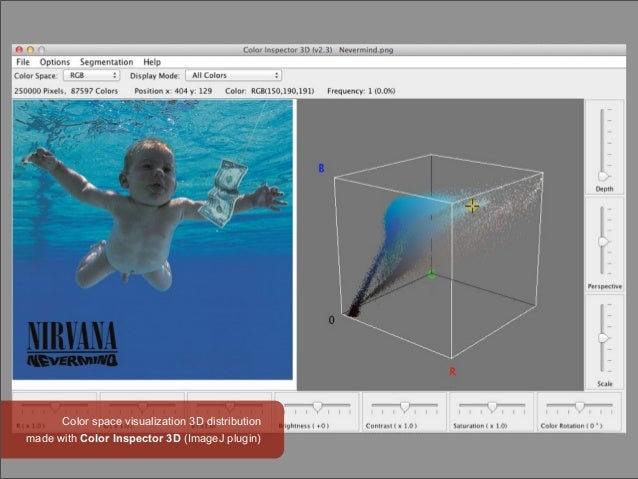Open the File menu
The width and height of the screenshot is (638, 479).
[x=23, y=62]
